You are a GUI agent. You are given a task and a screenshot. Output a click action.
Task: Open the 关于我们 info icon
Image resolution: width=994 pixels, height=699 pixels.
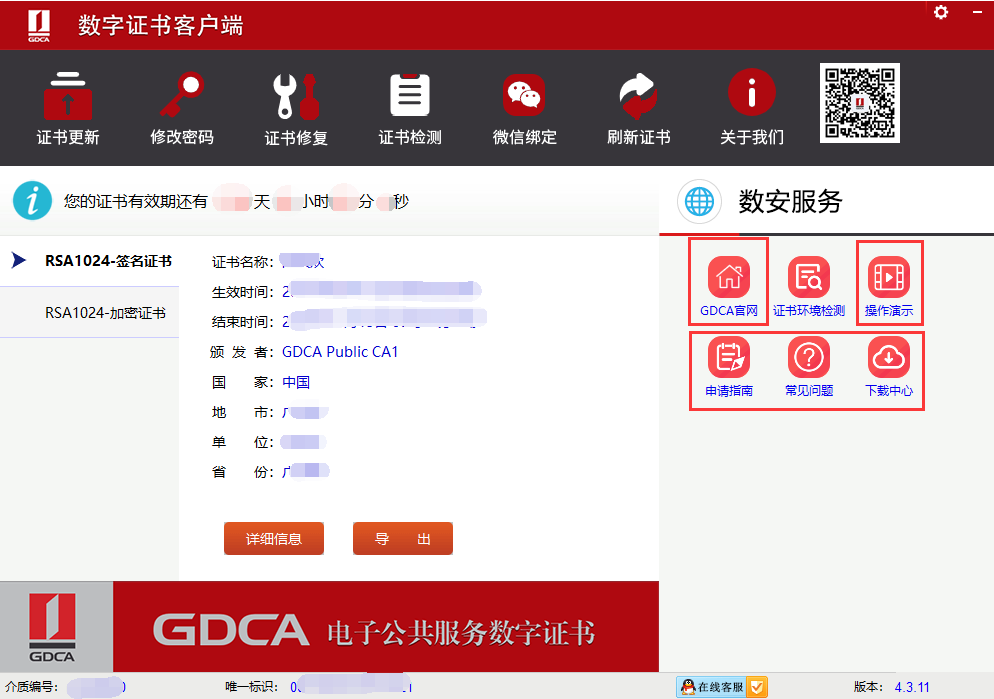pos(751,93)
